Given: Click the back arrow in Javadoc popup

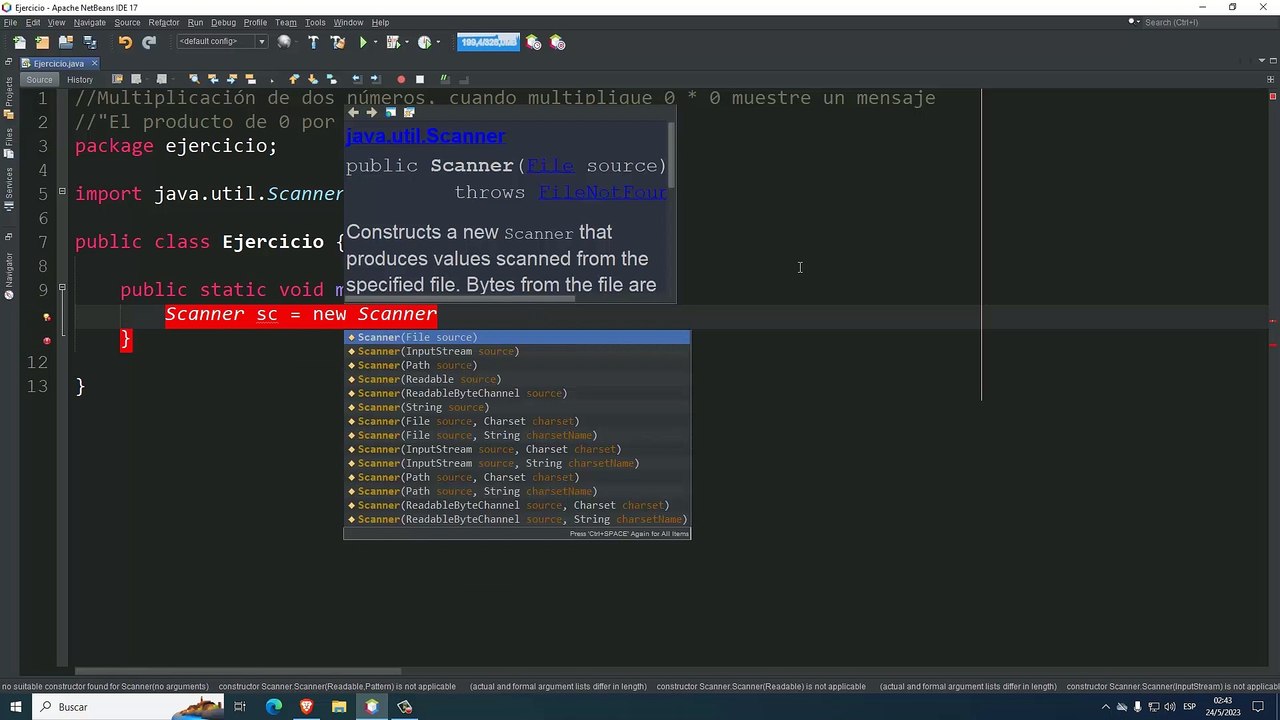Looking at the screenshot, I should click(x=353, y=112).
